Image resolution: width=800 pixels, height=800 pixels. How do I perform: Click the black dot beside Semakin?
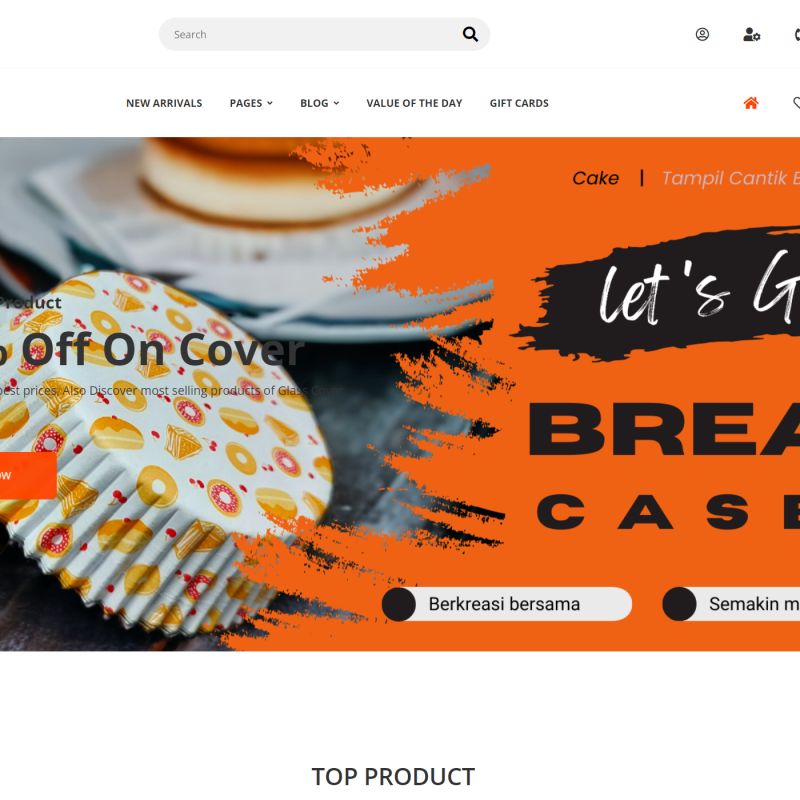point(679,604)
